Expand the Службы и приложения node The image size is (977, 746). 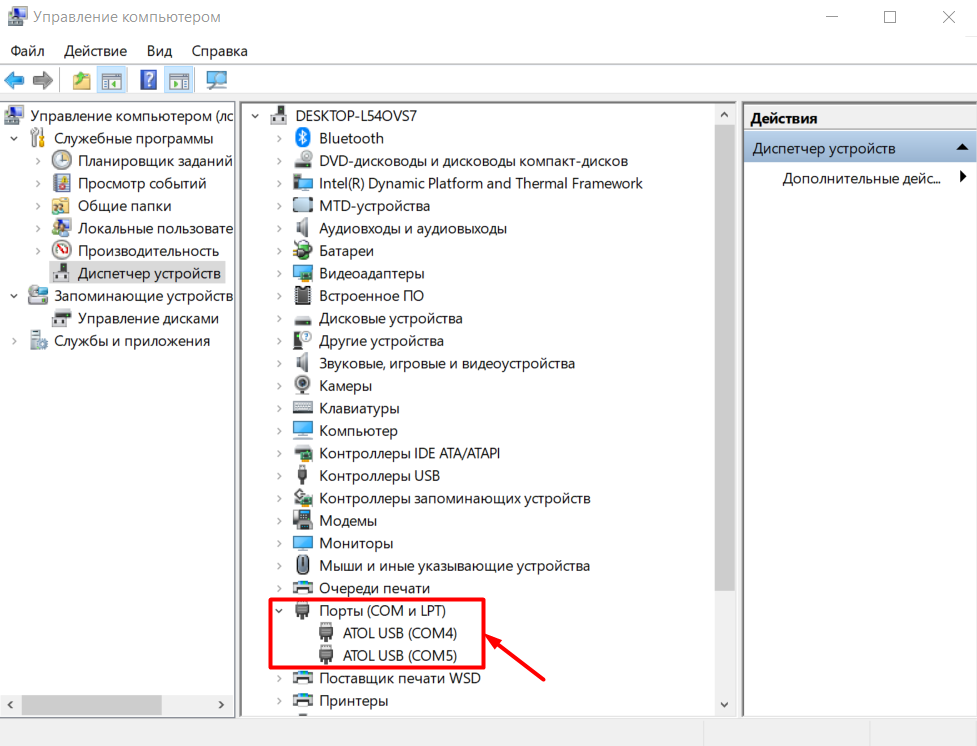click(x=14, y=341)
